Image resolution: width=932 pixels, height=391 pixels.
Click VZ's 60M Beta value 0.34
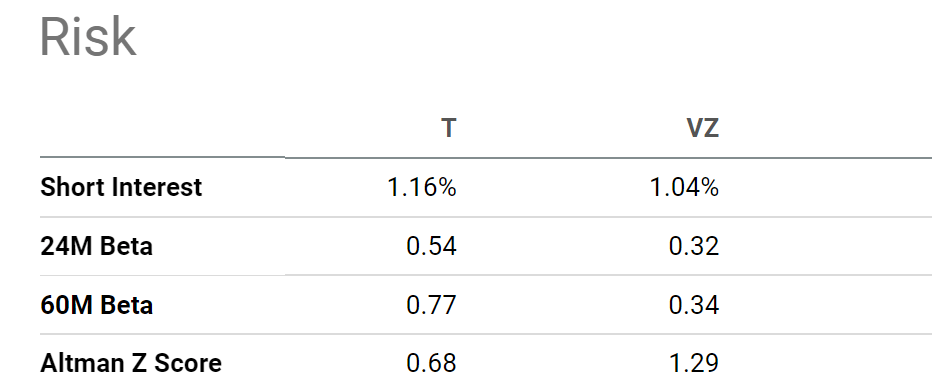[x=694, y=305]
